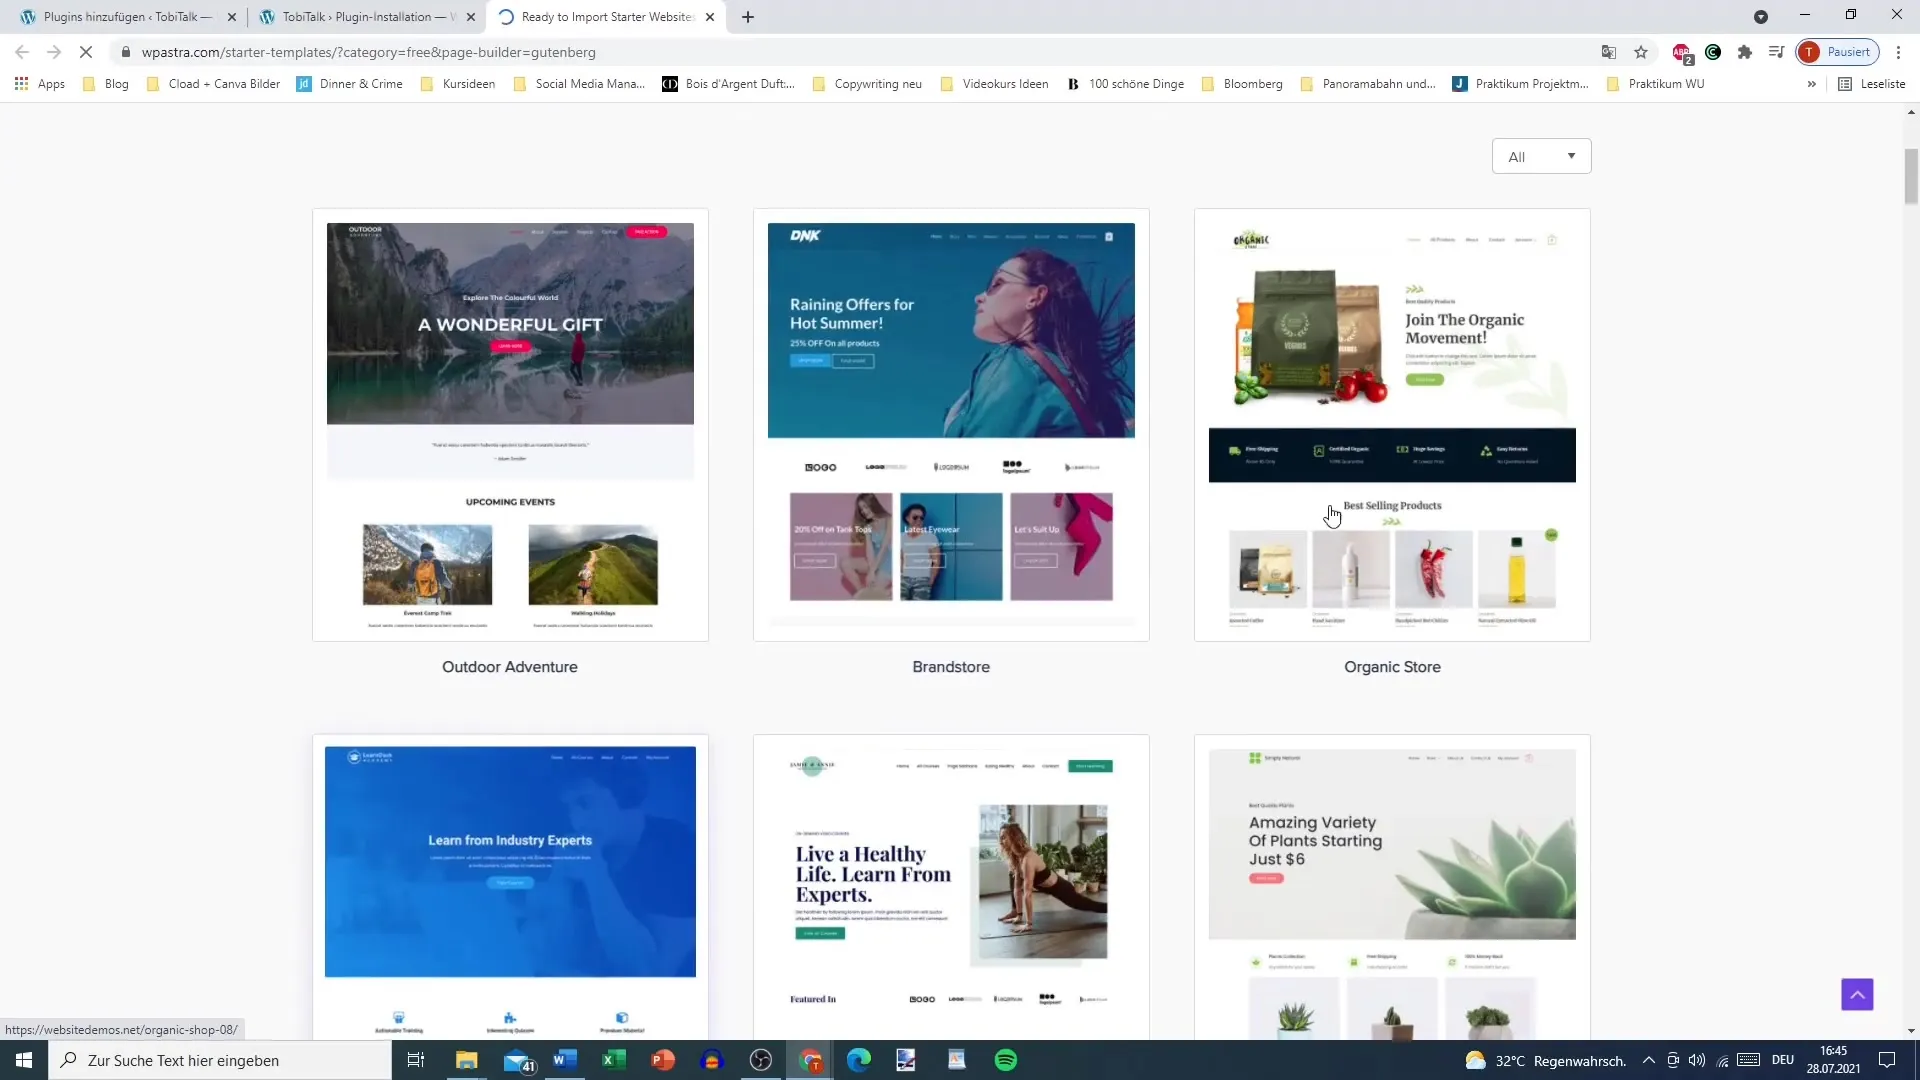This screenshot has width=1920, height=1080.
Task: Open Word from the taskbar
Action: pyautogui.click(x=565, y=1060)
